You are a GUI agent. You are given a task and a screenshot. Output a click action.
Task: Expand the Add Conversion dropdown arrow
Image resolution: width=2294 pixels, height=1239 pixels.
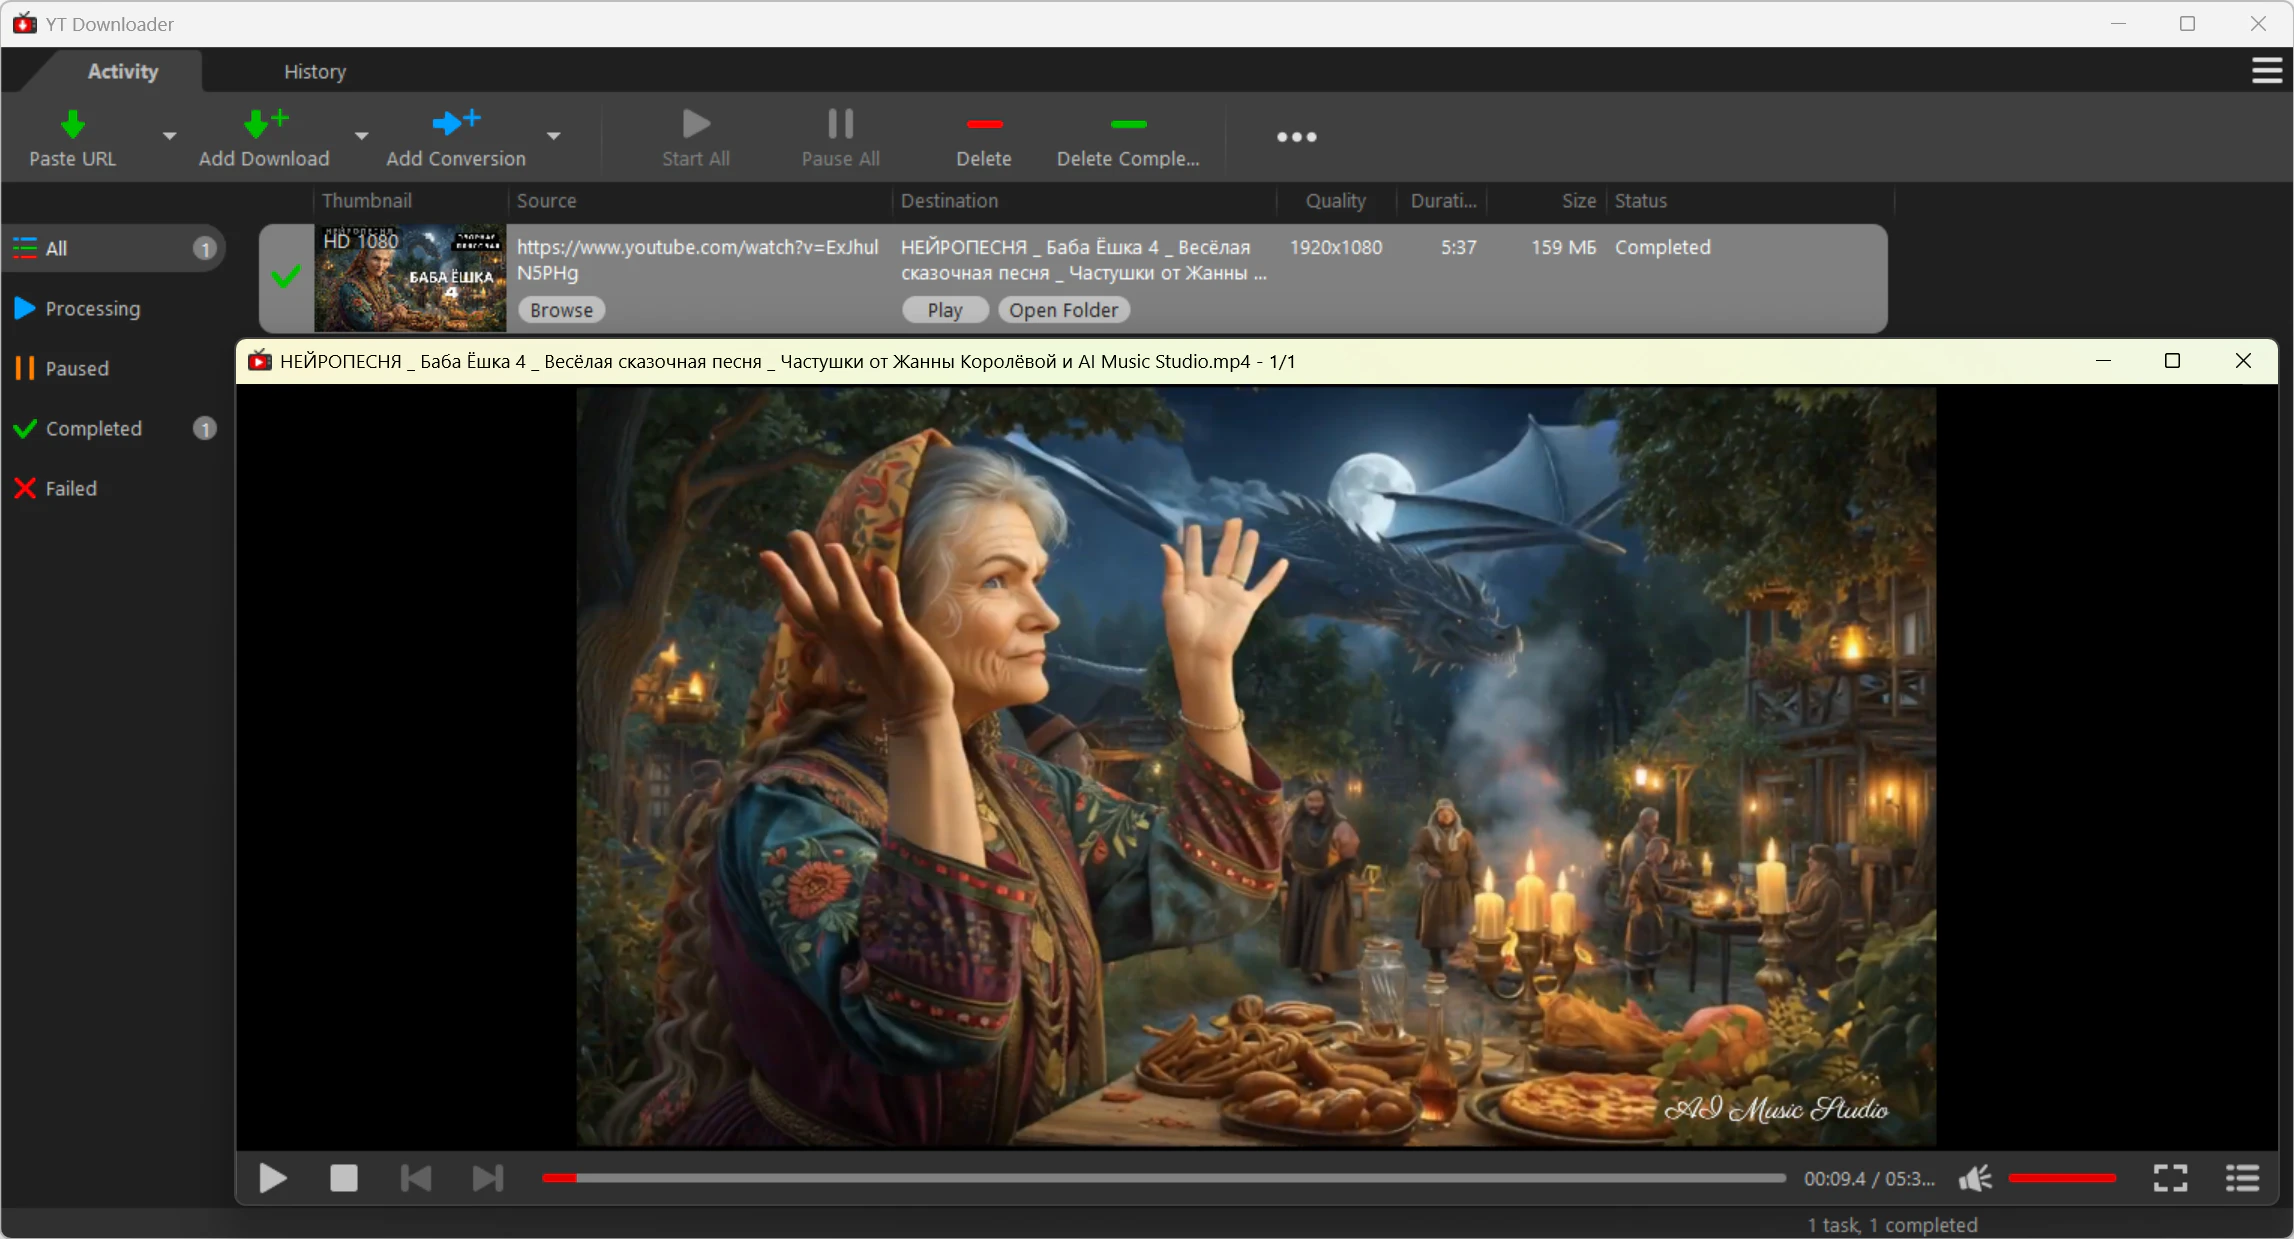[553, 136]
